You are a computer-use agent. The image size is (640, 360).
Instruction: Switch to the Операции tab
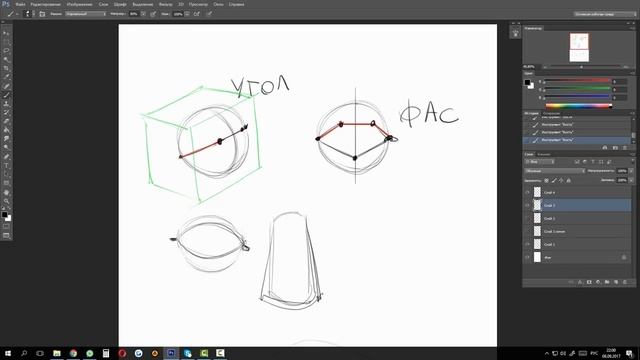pyautogui.click(x=551, y=113)
